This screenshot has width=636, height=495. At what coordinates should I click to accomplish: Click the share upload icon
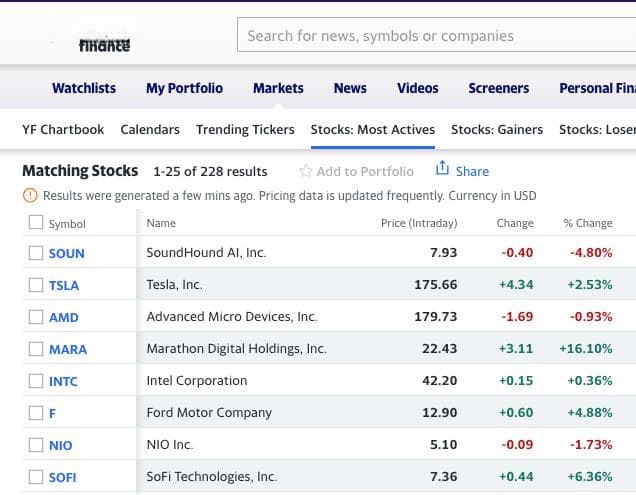pos(442,168)
